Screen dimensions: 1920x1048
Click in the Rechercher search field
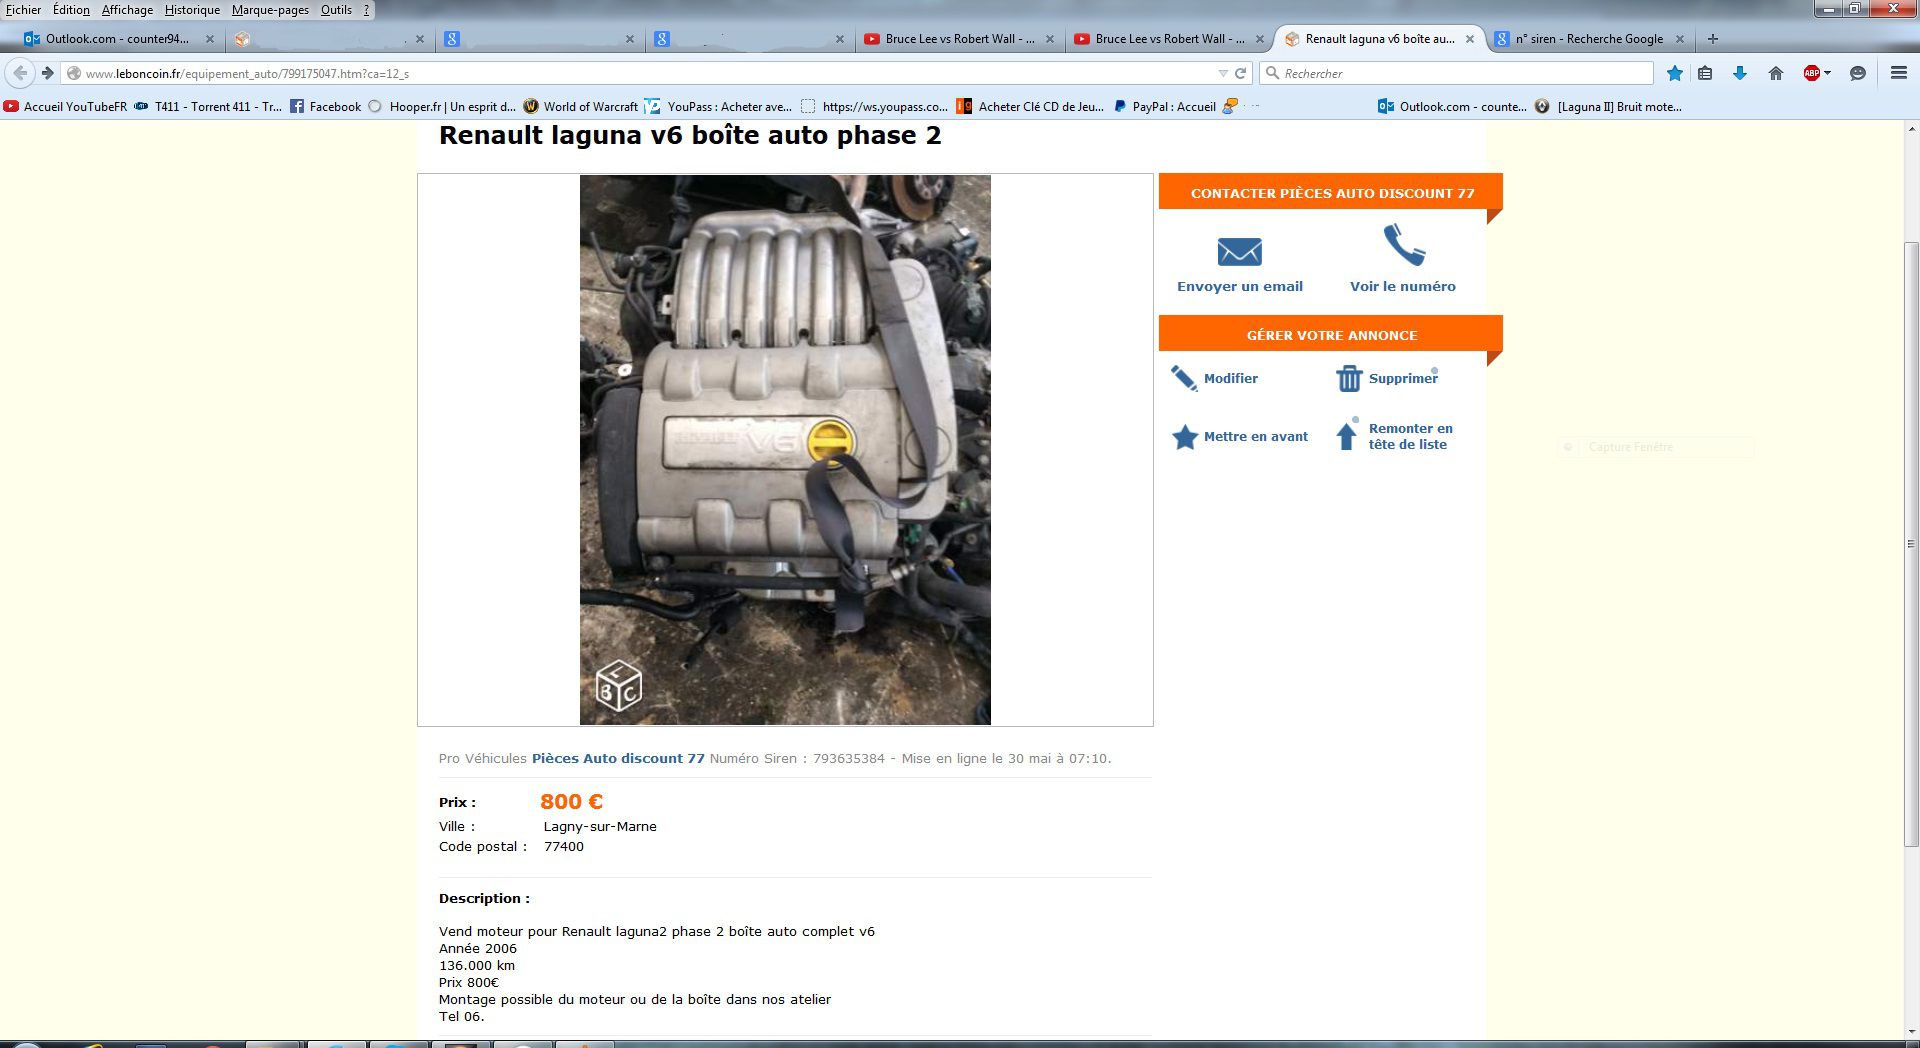(1457, 73)
